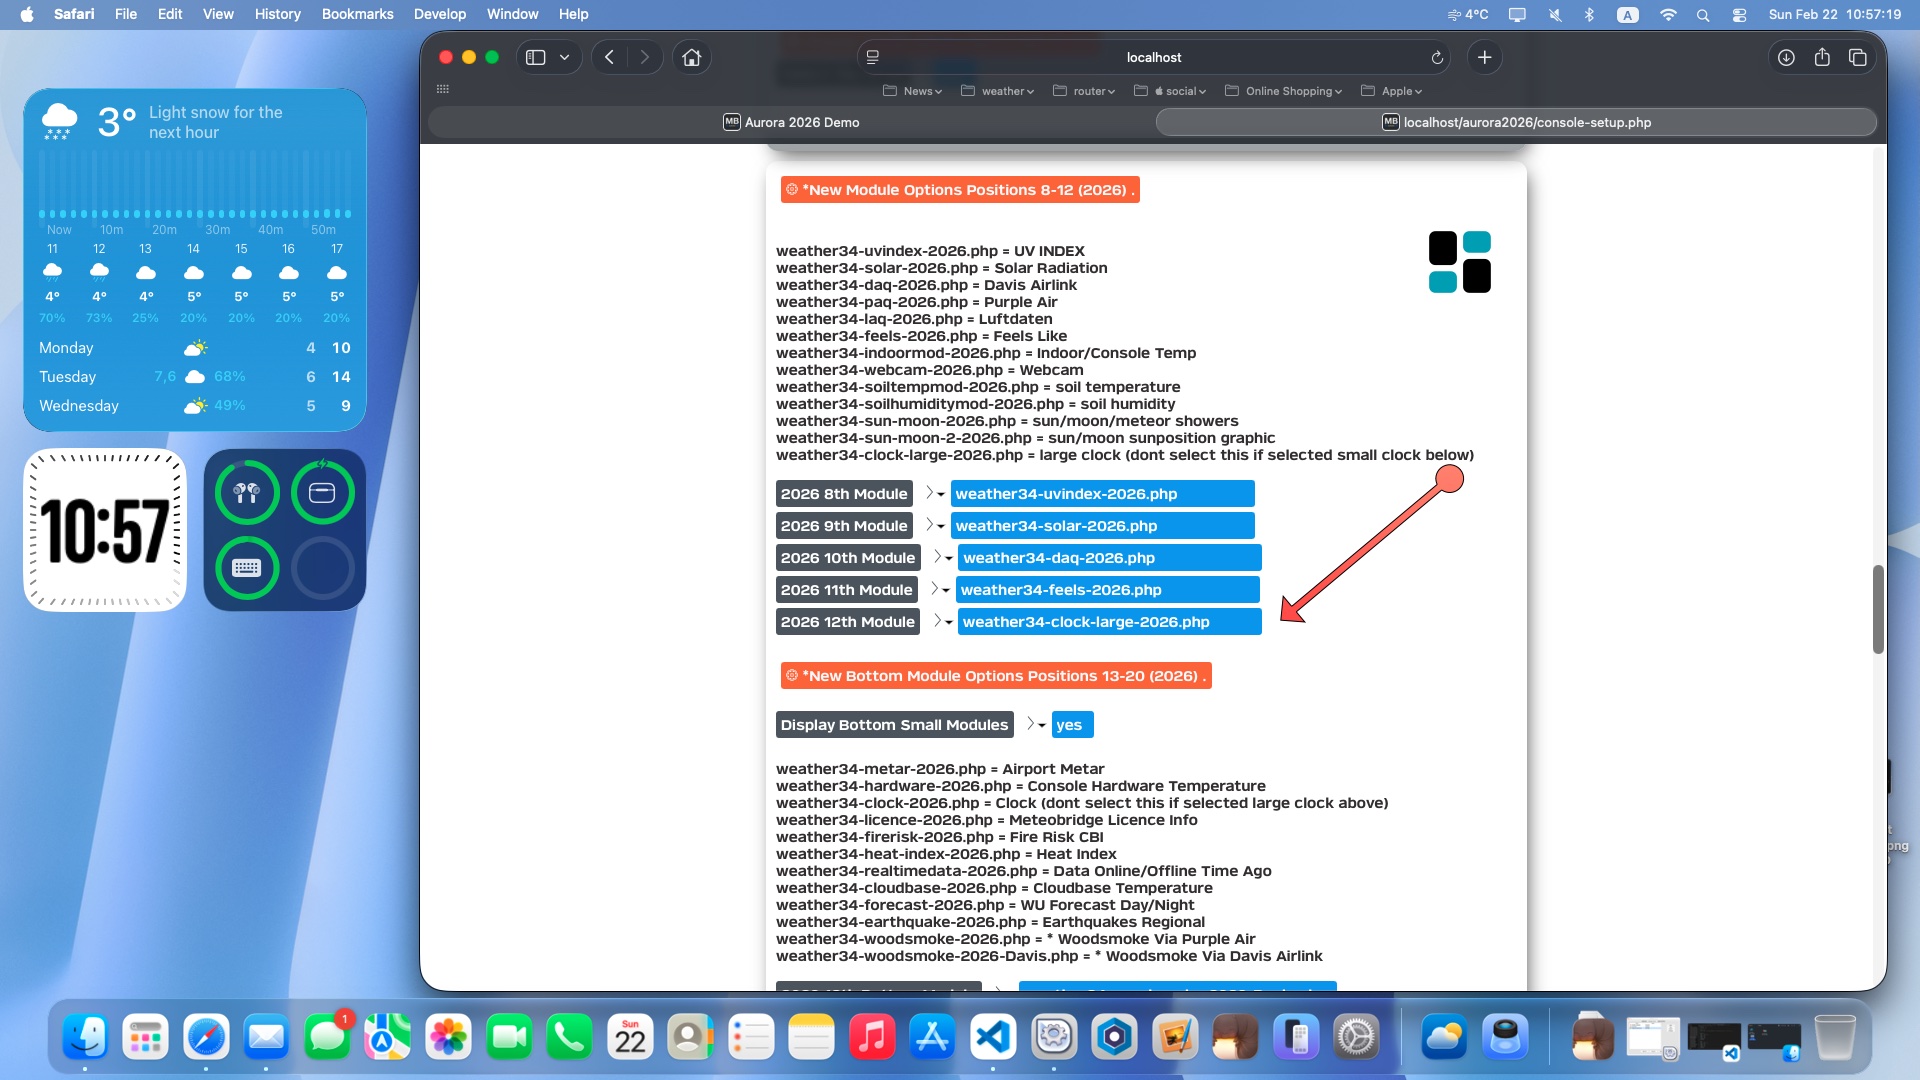Open the home page icon

pos(691,57)
